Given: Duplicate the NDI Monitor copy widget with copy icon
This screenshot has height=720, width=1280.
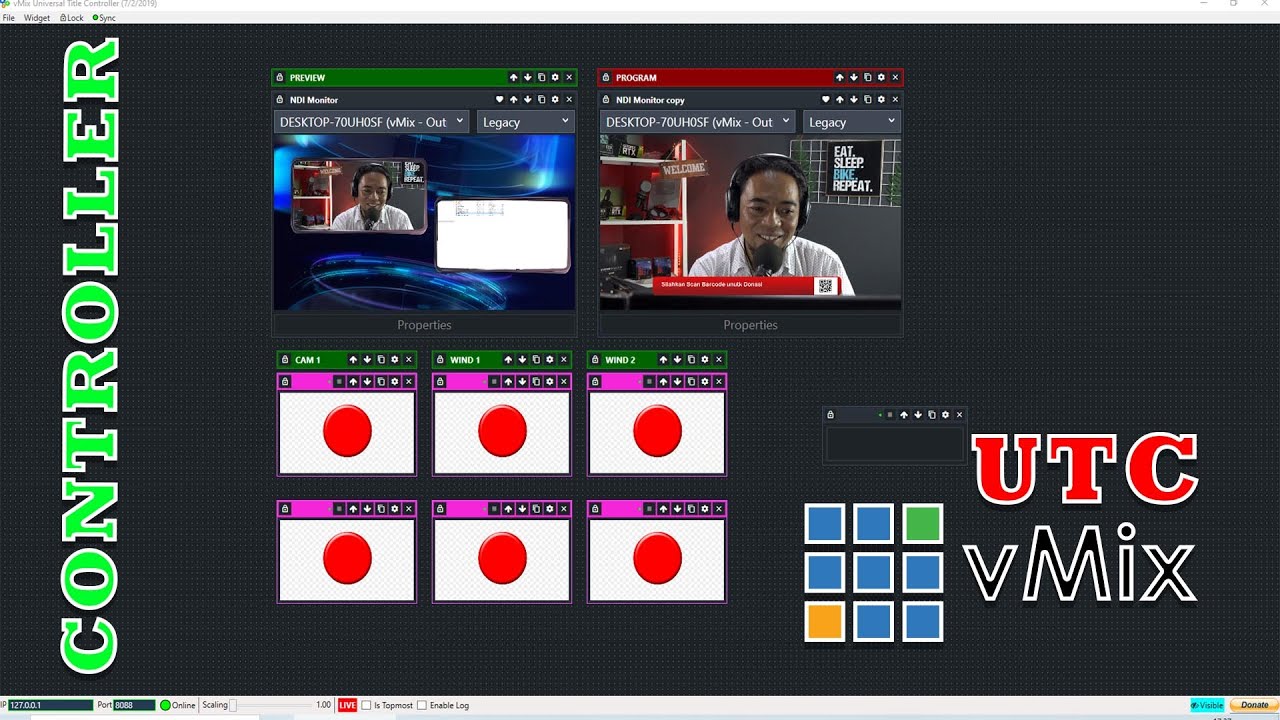Looking at the screenshot, I should click(868, 99).
